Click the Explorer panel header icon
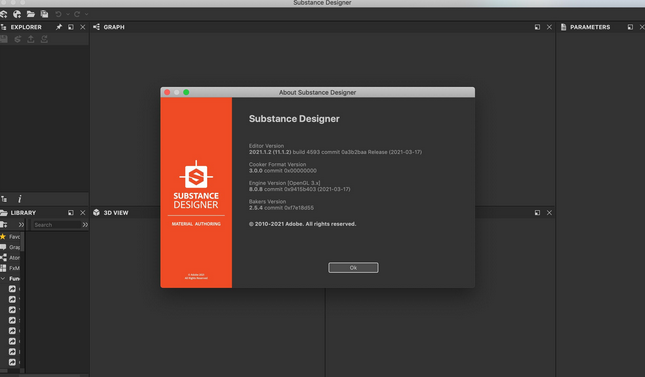 [x=3, y=27]
